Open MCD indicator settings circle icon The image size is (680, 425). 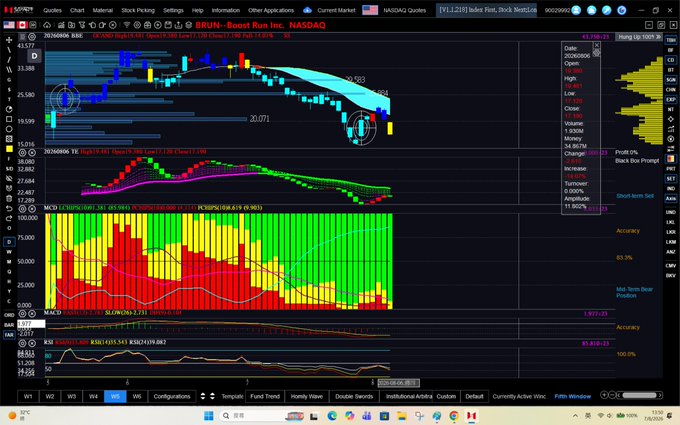(22, 209)
